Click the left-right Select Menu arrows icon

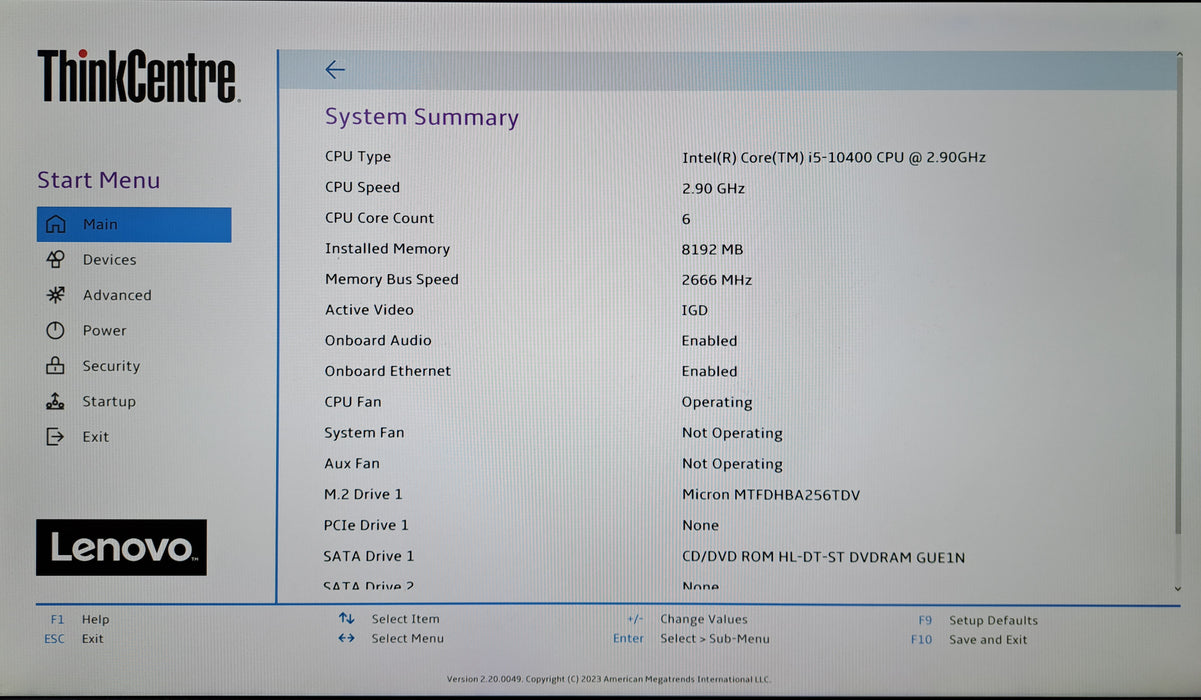click(x=346, y=638)
